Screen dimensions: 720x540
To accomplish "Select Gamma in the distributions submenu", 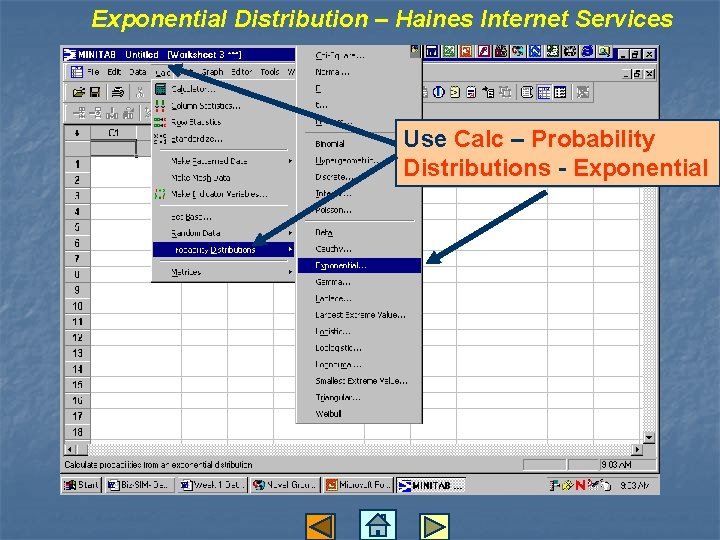I will 359,282.
